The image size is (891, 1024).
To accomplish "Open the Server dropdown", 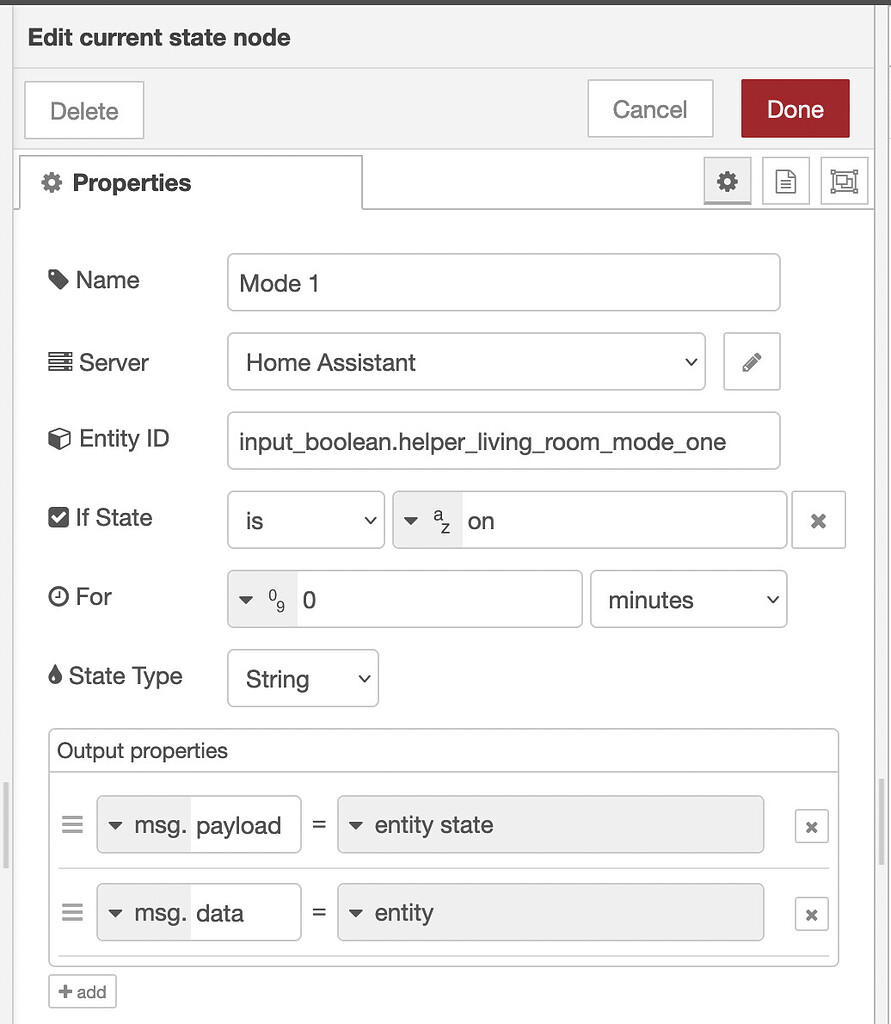I will [x=466, y=362].
